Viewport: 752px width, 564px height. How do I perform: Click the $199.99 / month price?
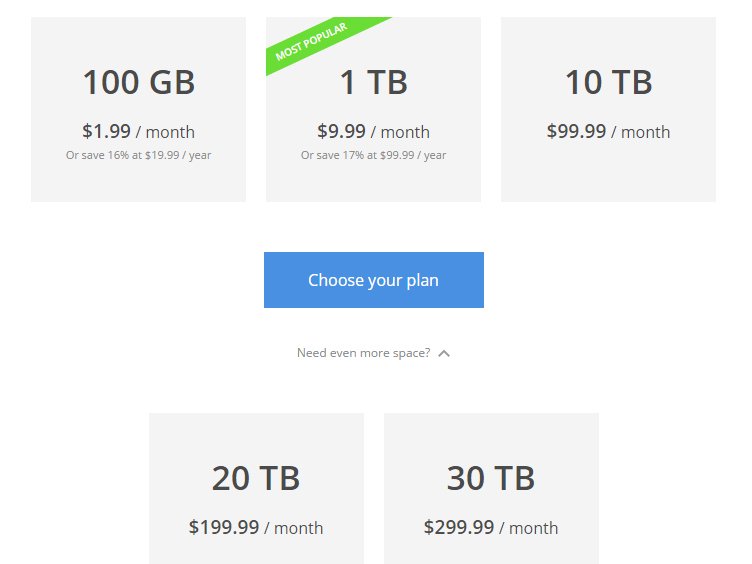255,527
